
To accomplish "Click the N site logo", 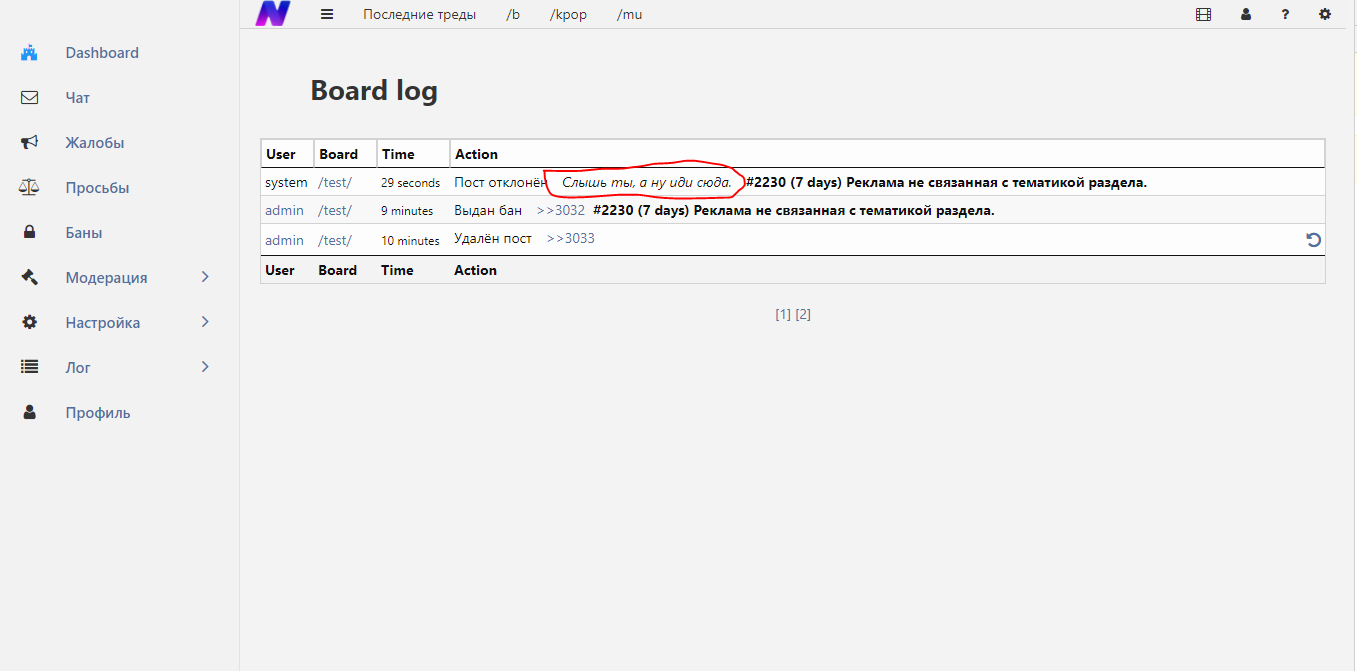I will [x=272, y=14].
